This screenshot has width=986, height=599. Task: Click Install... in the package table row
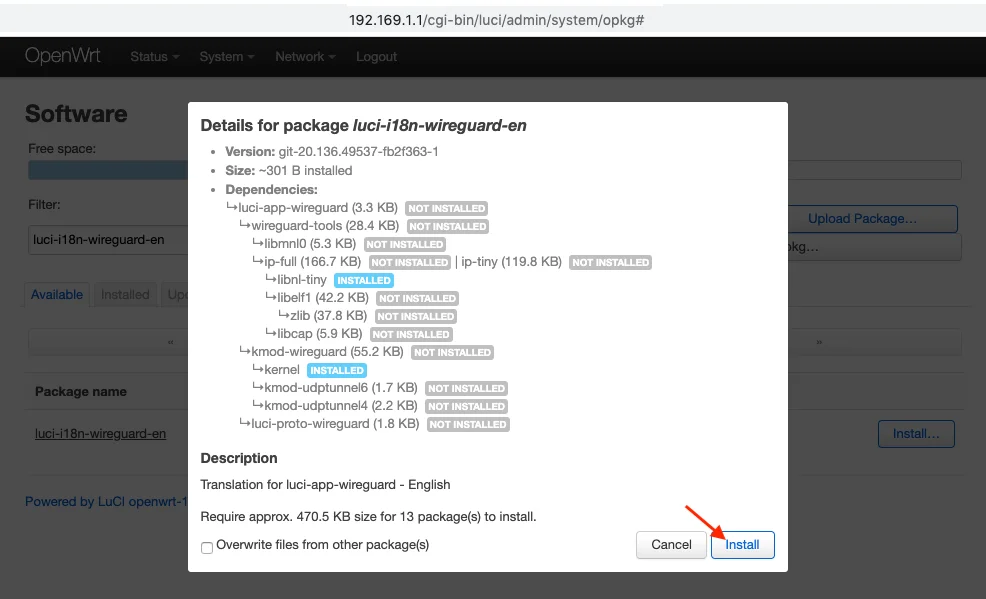click(915, 434)
